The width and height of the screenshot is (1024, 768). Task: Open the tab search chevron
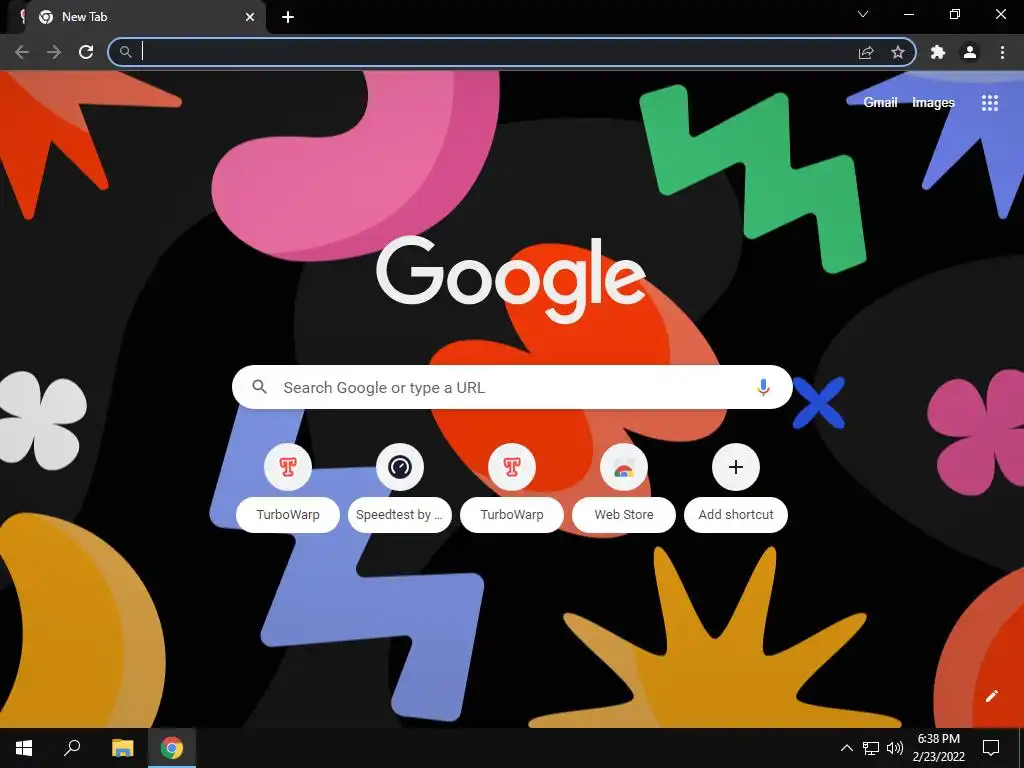click(x=863, y=14)
